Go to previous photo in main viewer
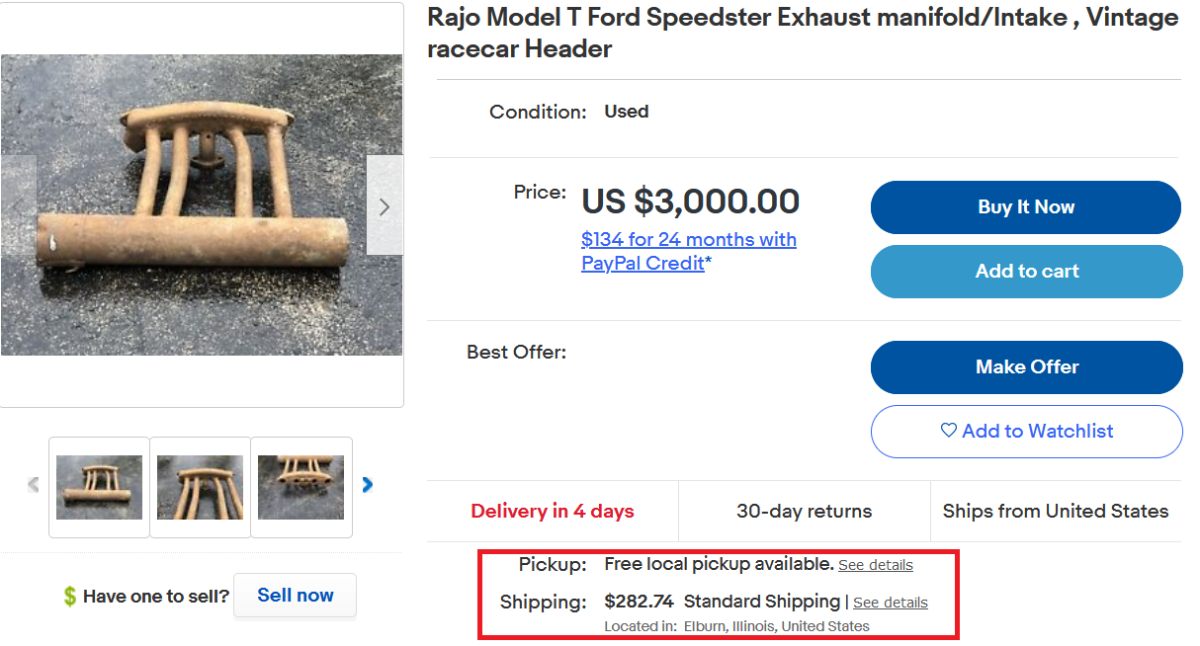The image size is (1200, 646). click(17, 206)
